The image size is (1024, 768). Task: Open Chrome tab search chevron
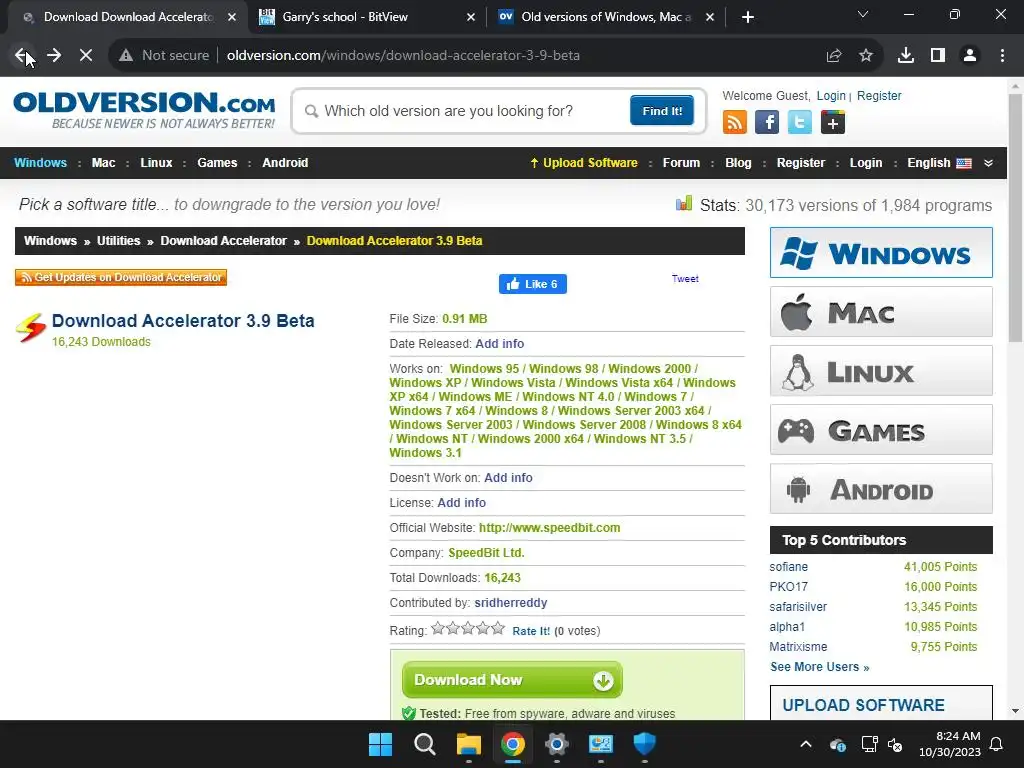(863, 14)
